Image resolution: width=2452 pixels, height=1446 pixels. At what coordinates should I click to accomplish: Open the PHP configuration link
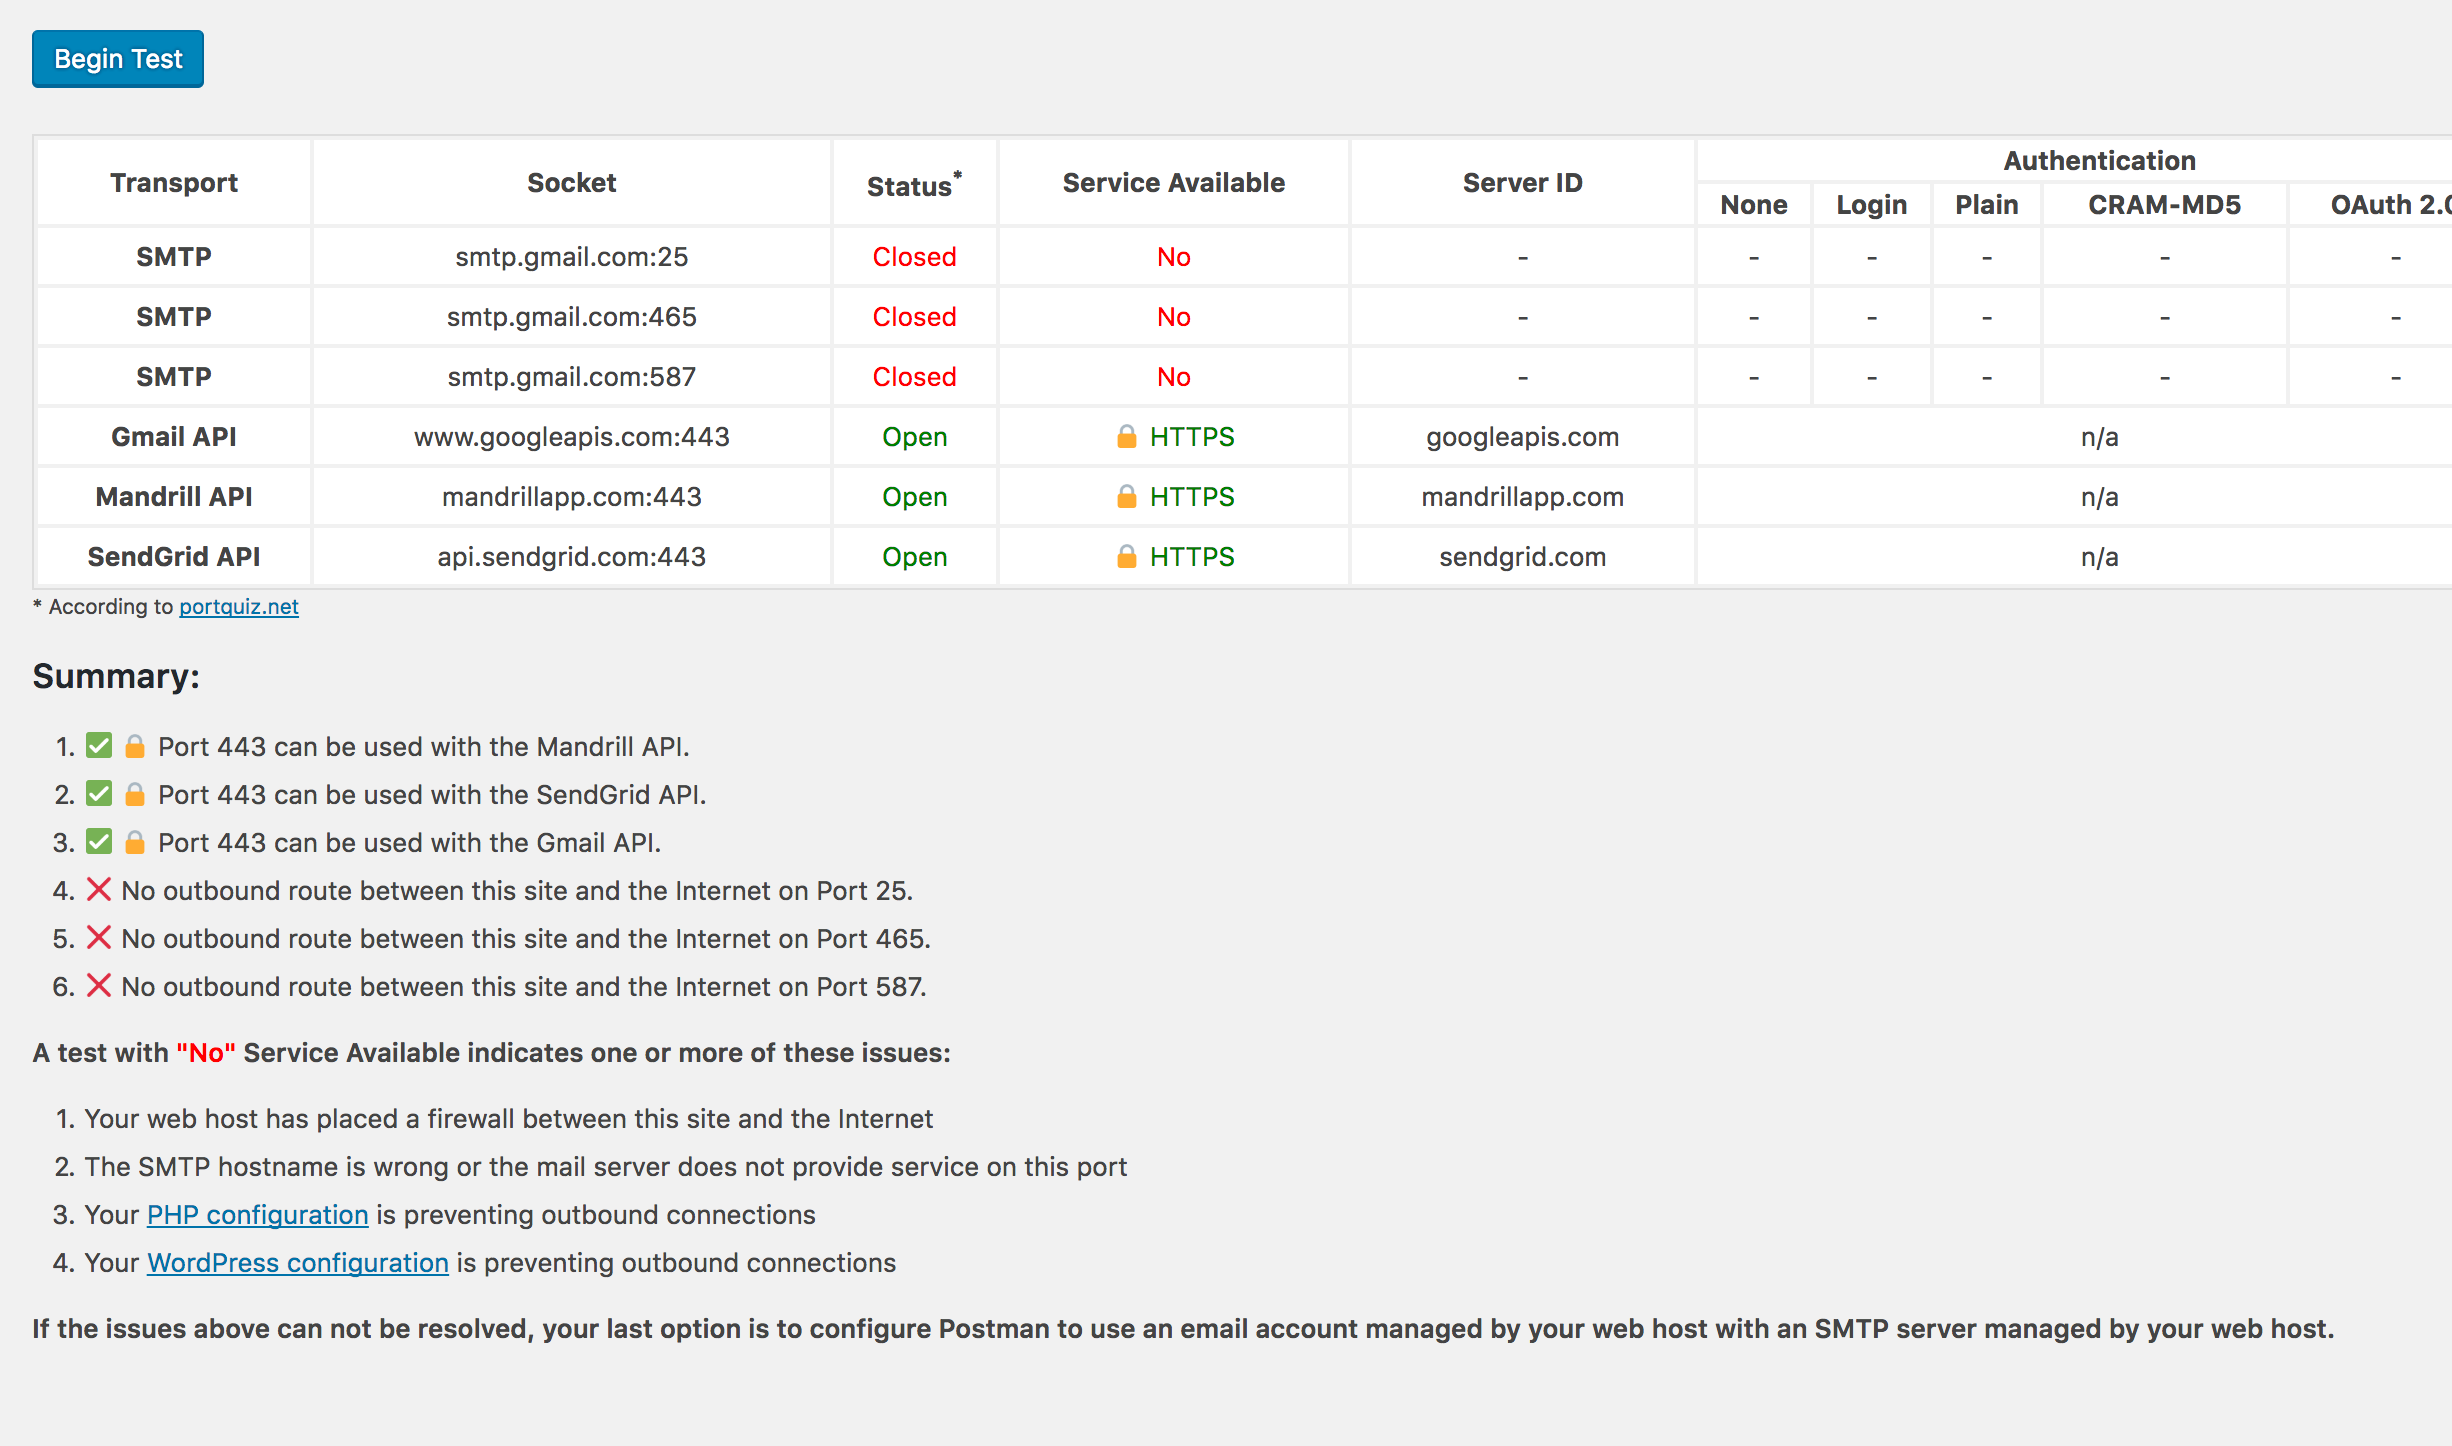coord(258,1215)
